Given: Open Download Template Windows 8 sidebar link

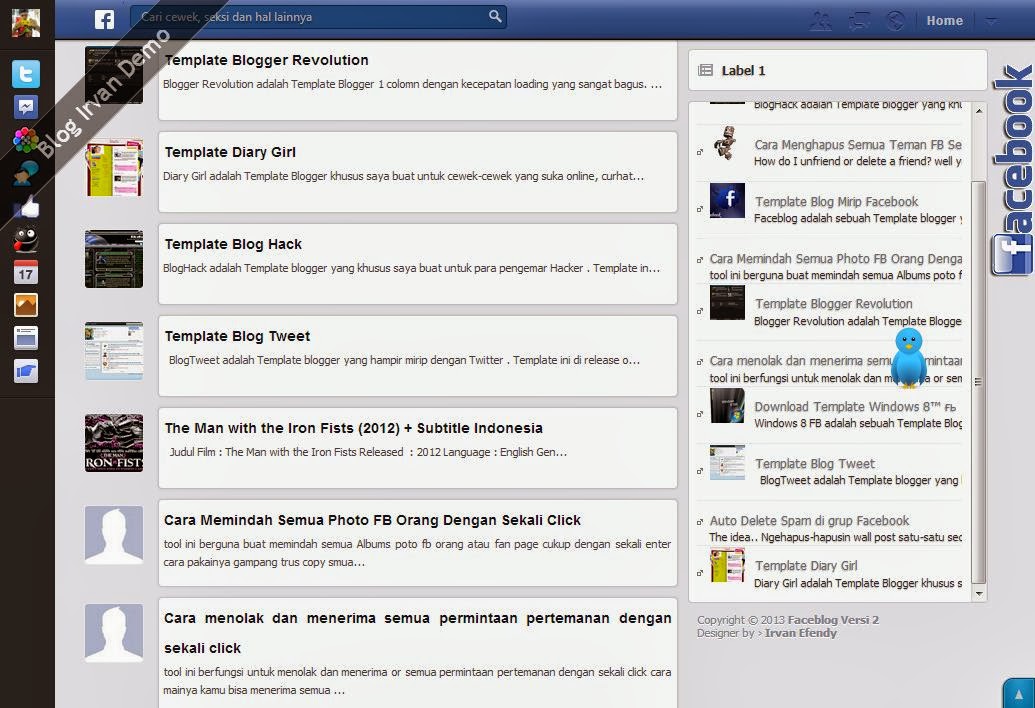Looking at the screenshot, I should [855, 406].
